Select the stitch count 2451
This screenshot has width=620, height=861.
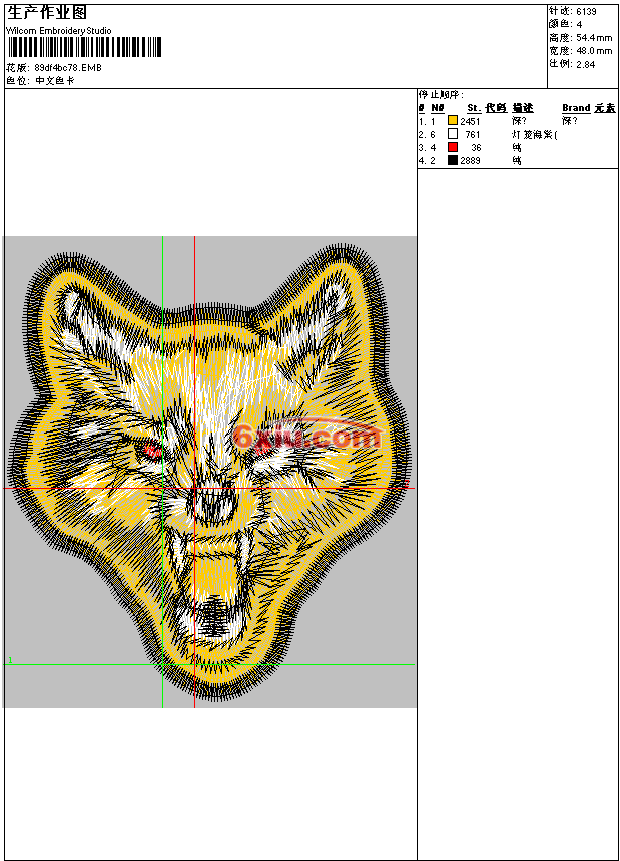[x=470, y=121]
